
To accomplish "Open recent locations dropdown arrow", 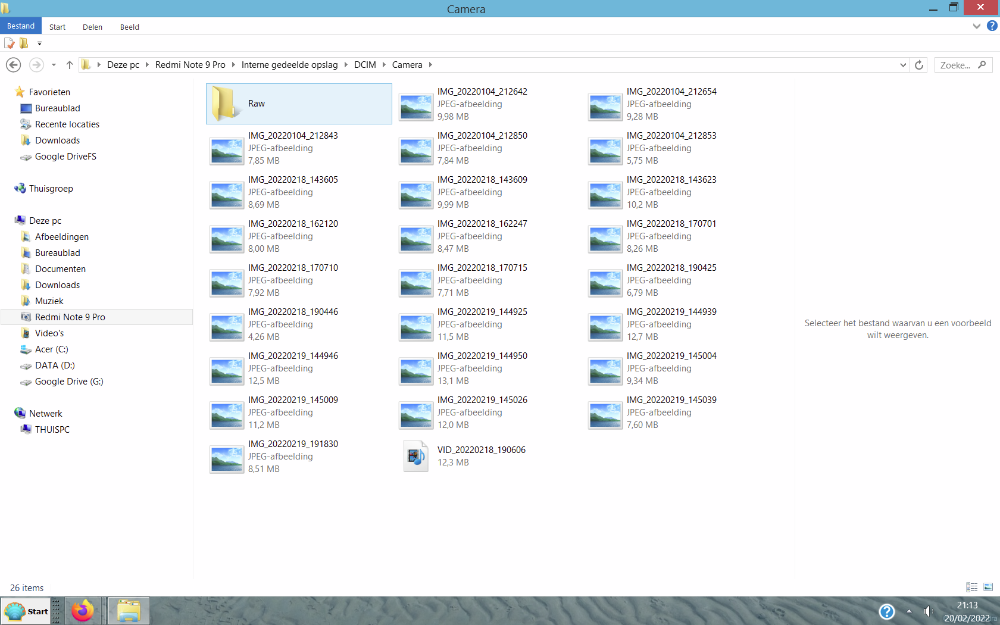I will tap(53, 64).
